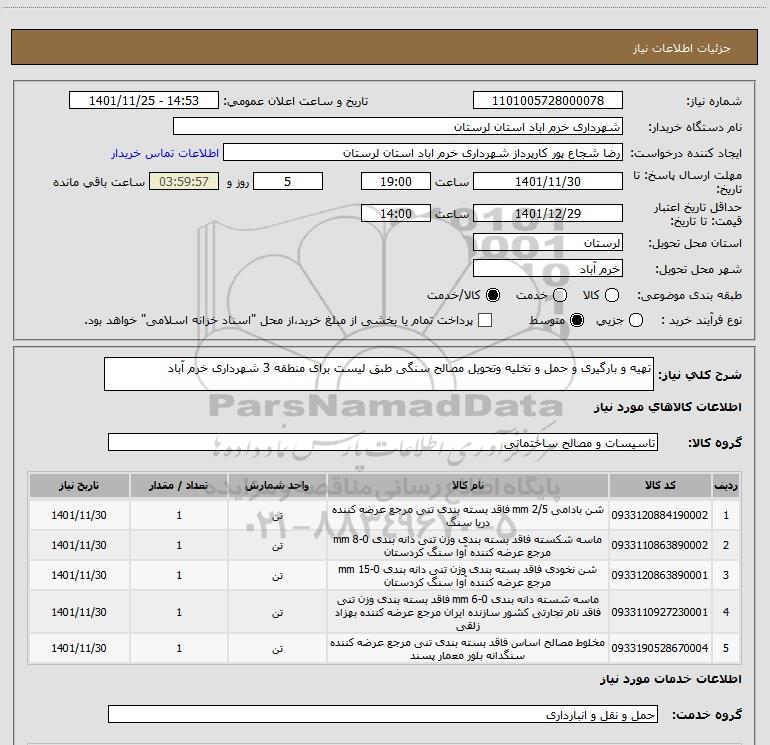Click the price validity date 1401/12/29 field

tap(548, 214)
